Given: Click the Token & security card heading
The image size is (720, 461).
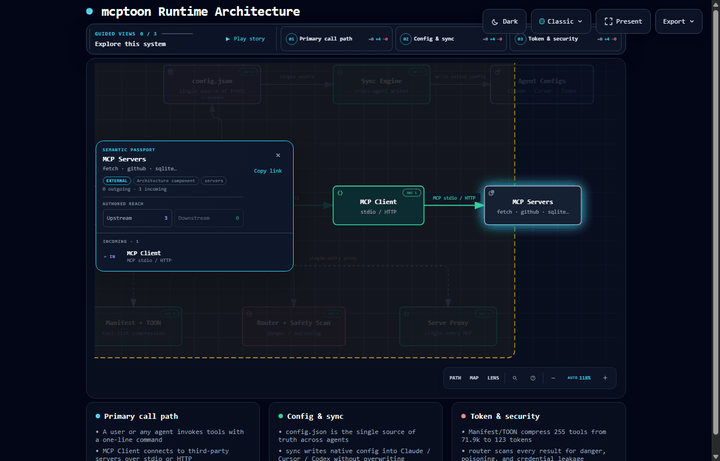Looking at the screenshot, I should tap(505, 416).
